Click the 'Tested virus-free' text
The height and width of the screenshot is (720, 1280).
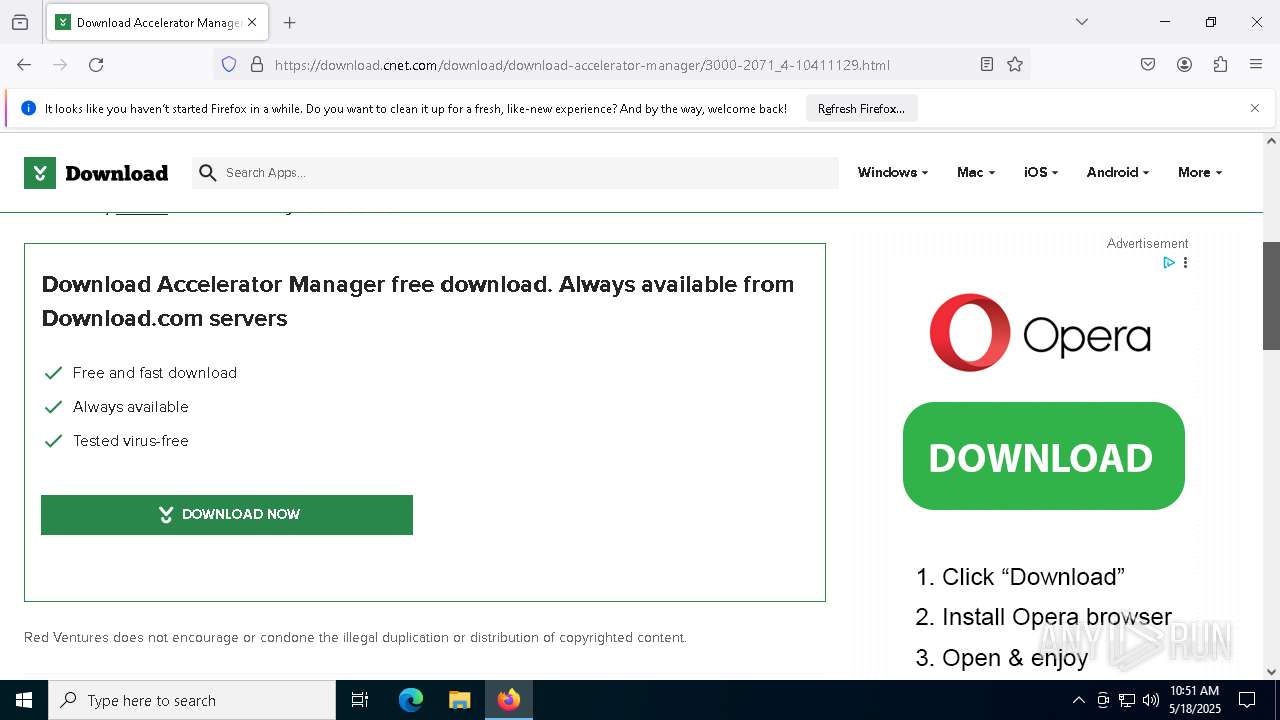[131, 441]
